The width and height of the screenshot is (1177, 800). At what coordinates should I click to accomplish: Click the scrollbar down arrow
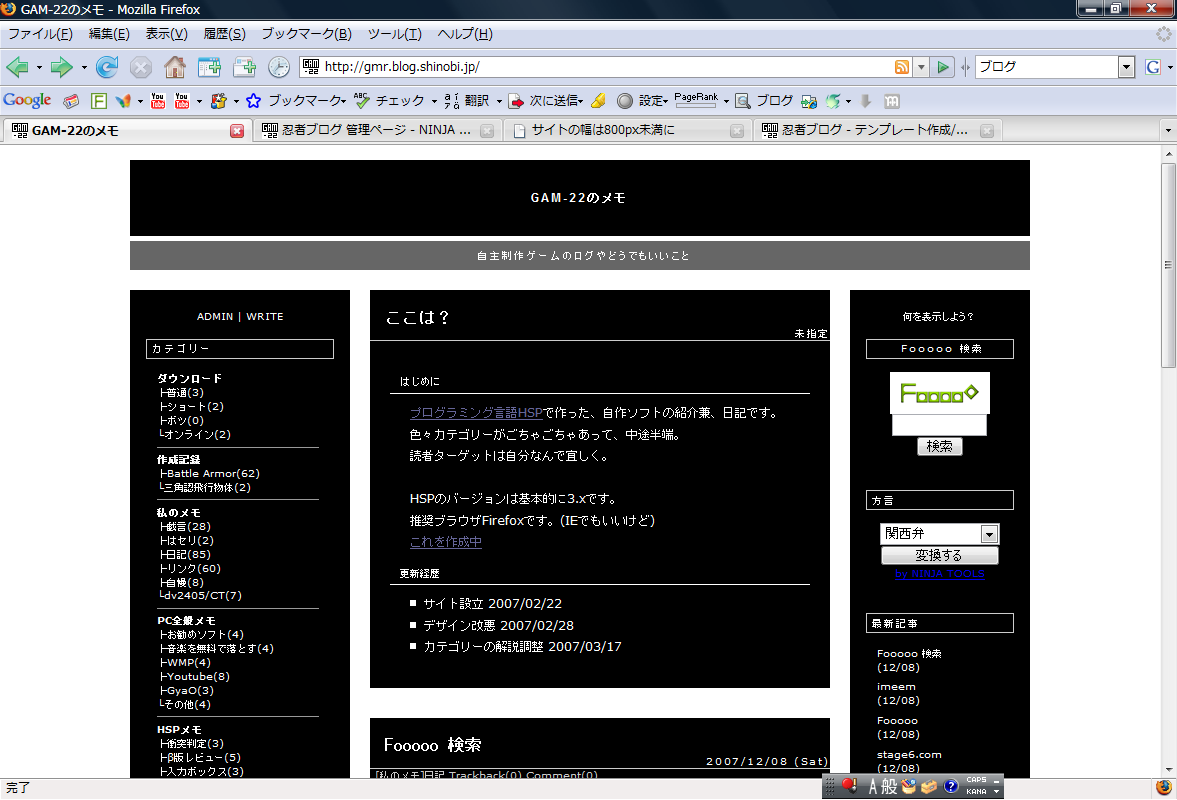tap(1168, 770)
